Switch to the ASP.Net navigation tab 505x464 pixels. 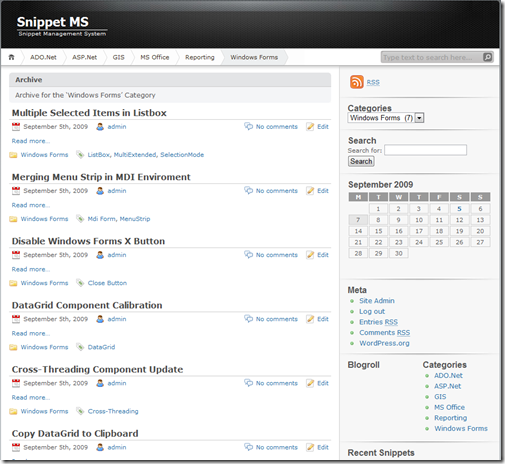pyautogui.click(x=84, y=57)
